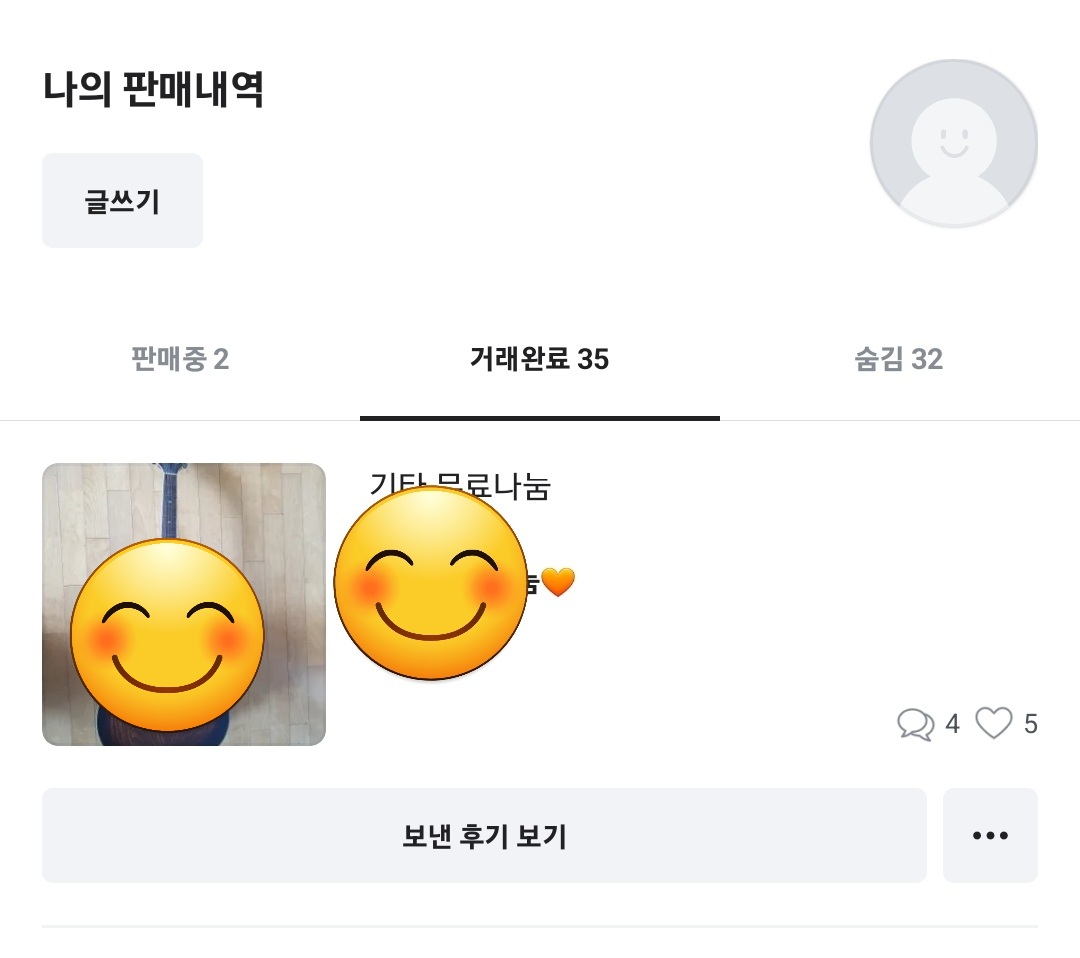Tap the orange heart emoji
This screenshot has height=958, width=1080.
click(558, 582)
